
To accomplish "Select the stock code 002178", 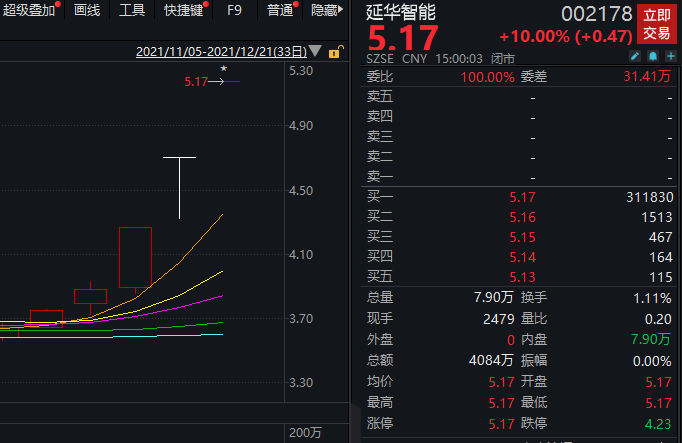I will (596, 14).
